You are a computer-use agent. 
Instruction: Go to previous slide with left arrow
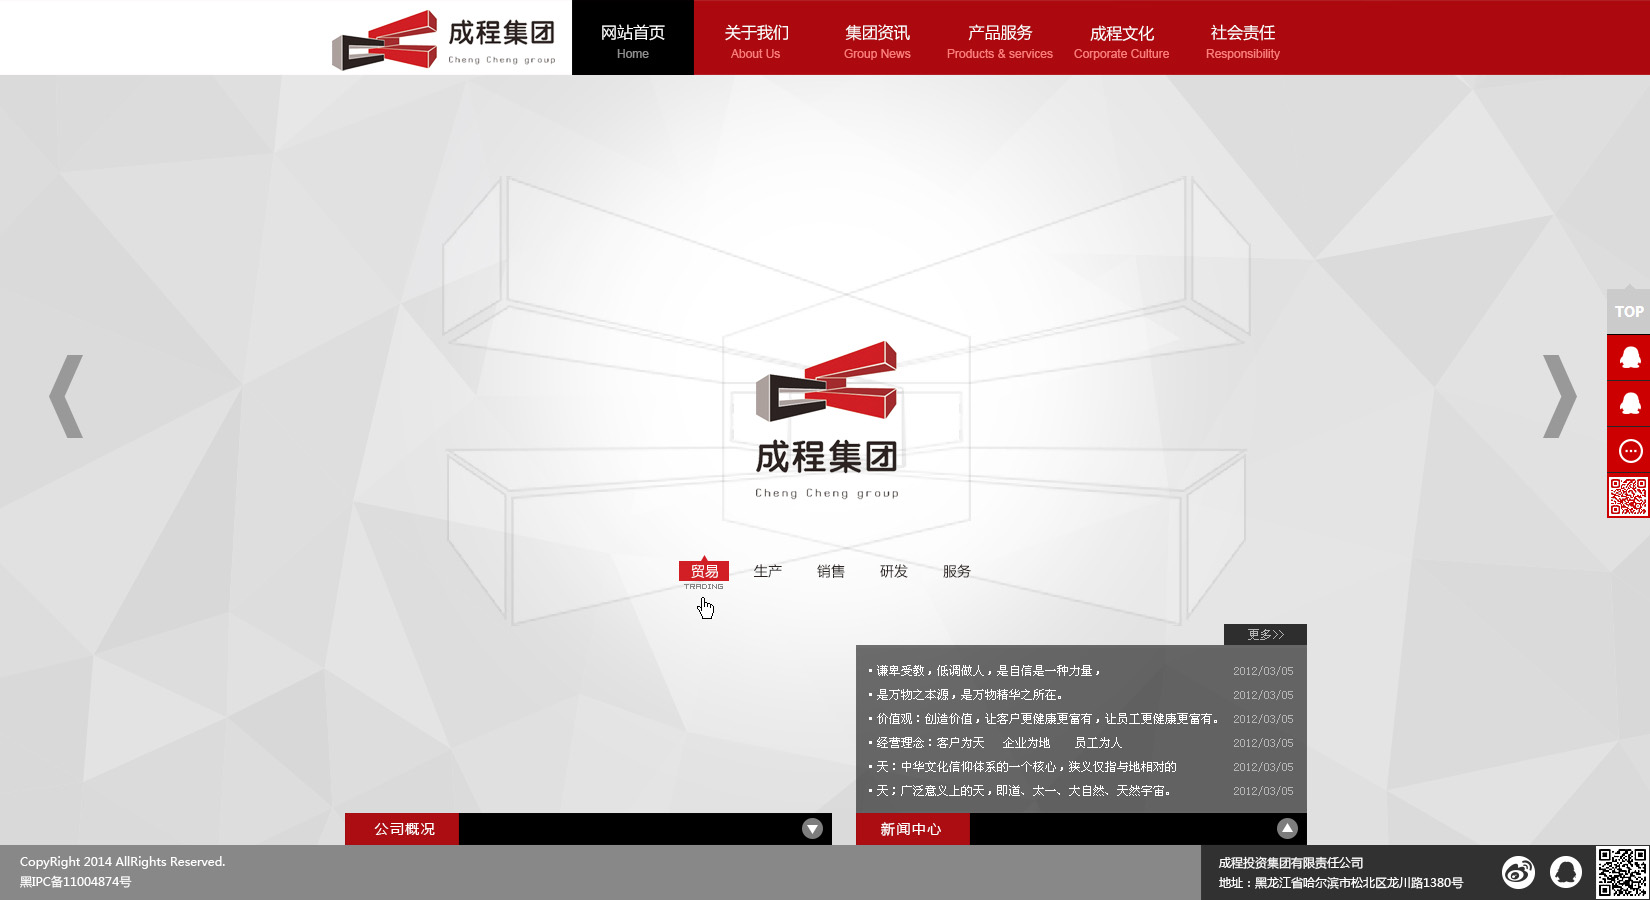tap(66, 396)
